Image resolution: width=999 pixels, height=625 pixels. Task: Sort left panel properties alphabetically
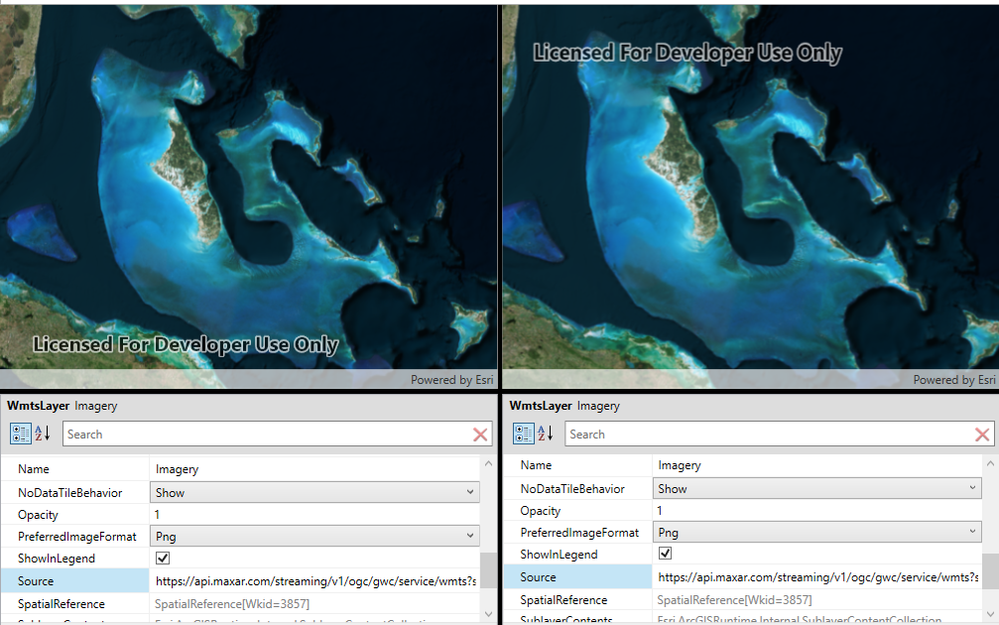tap(42, 434)
